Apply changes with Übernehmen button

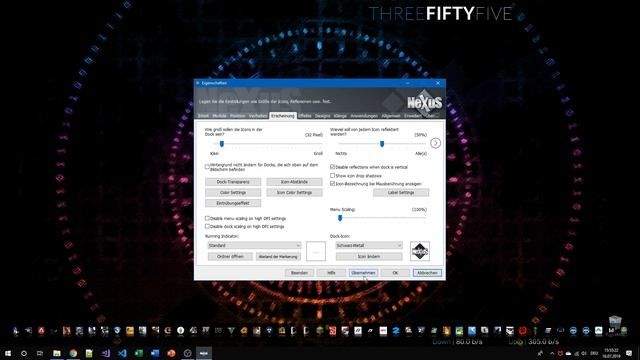tap(363, 273)
